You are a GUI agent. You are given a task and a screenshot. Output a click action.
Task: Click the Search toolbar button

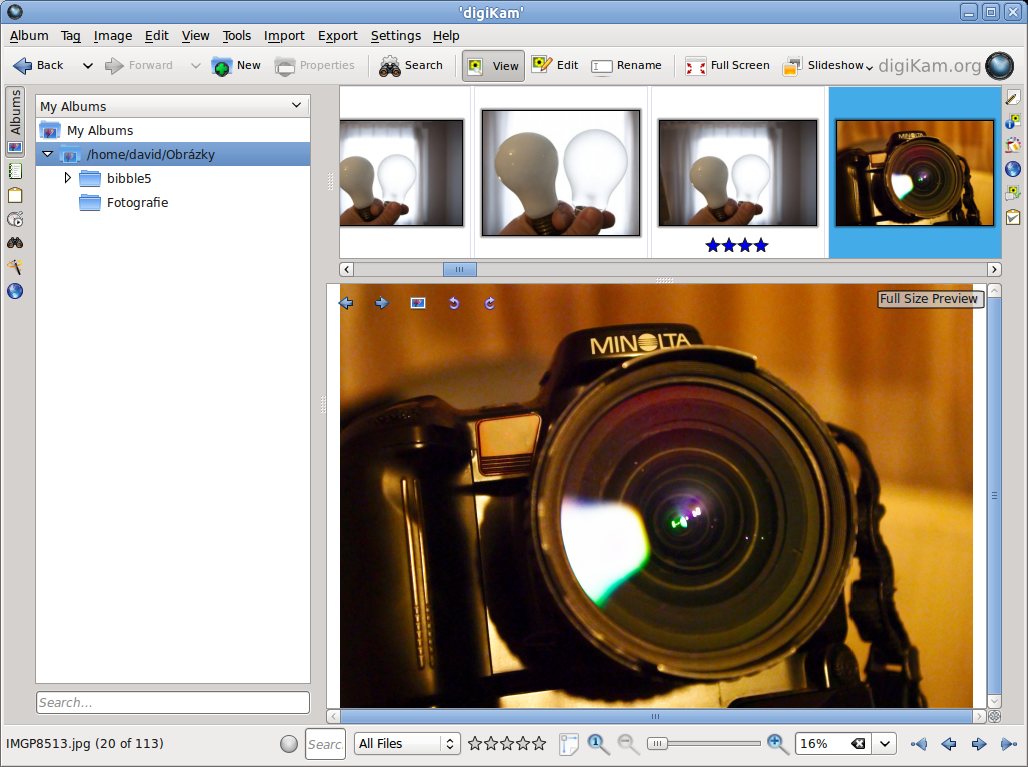[x=411, y=66]
